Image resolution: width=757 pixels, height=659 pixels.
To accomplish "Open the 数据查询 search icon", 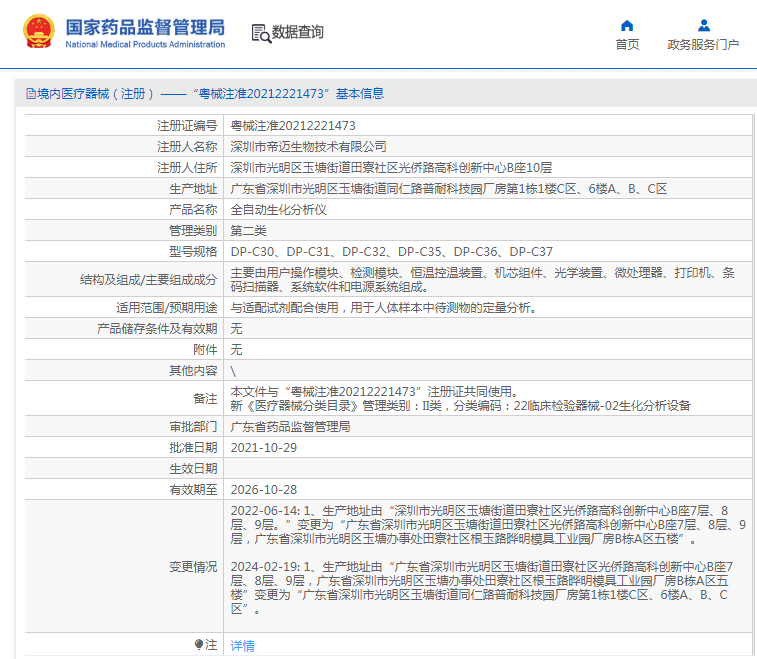I will (x=261, y=33).
